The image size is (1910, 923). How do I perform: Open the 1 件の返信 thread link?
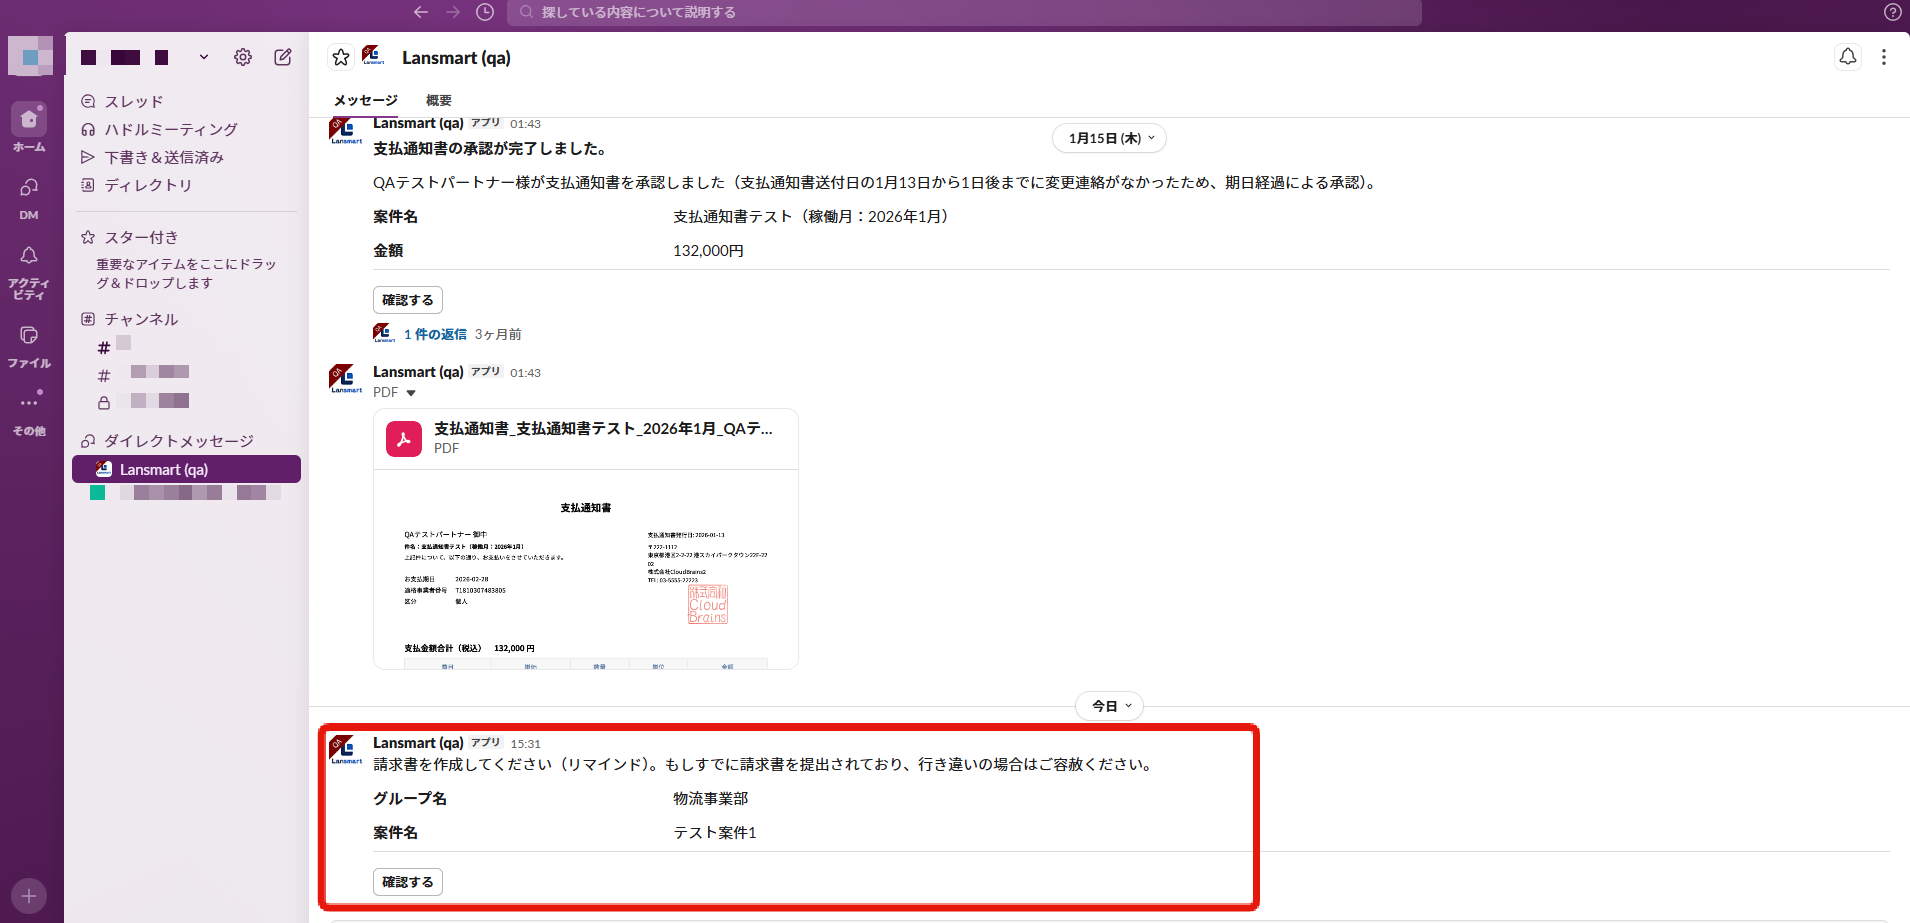[x=435, y=334]
